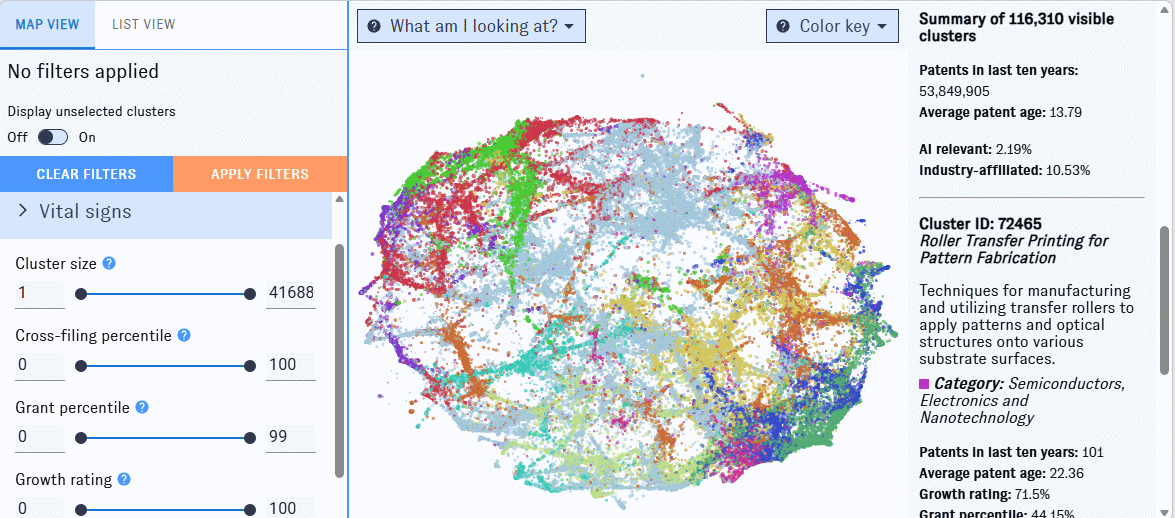The image size is (1175, 518).
Task: Click the filter panel vertical scrollbar
Action: click(339, 360)
